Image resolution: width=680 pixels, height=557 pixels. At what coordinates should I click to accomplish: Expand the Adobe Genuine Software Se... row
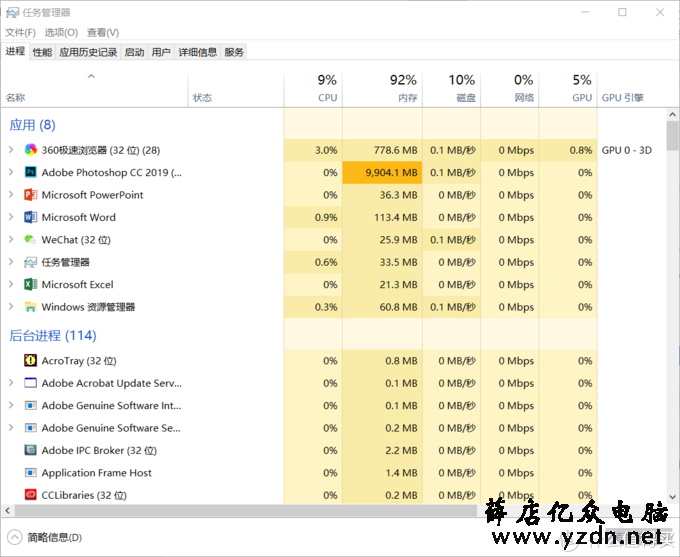click(11, 428)
